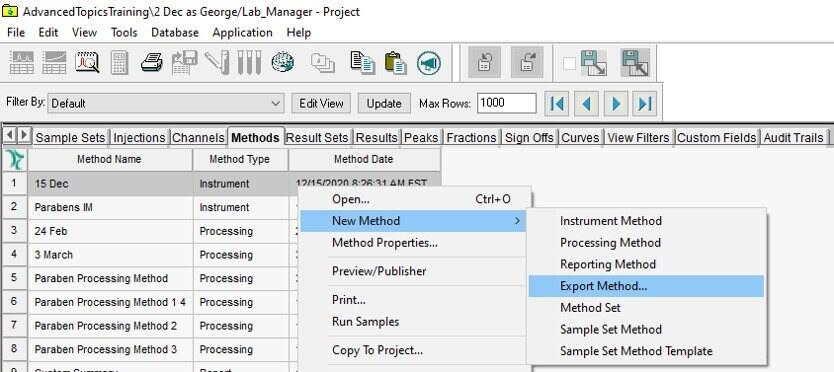Click the vial plate globe icon

tap(282, 62)
